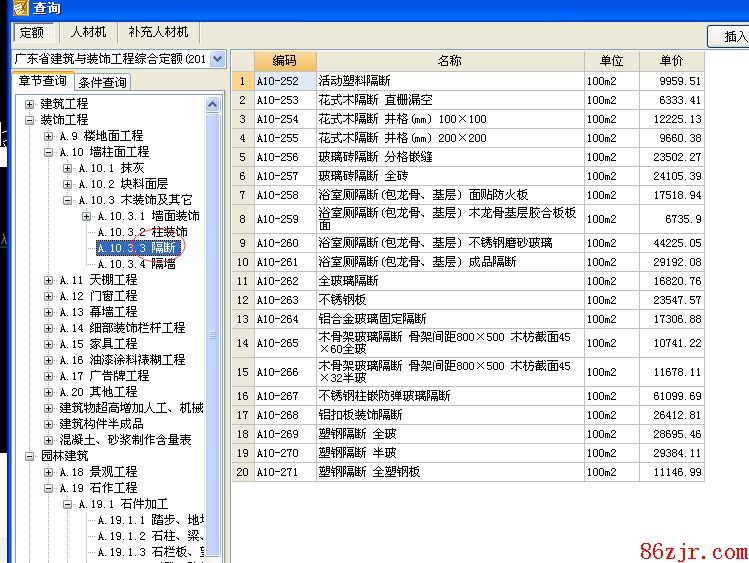749x563 pixels.
Task: Select row A10-262 全玻璃隔断
Action: [450, 281]
